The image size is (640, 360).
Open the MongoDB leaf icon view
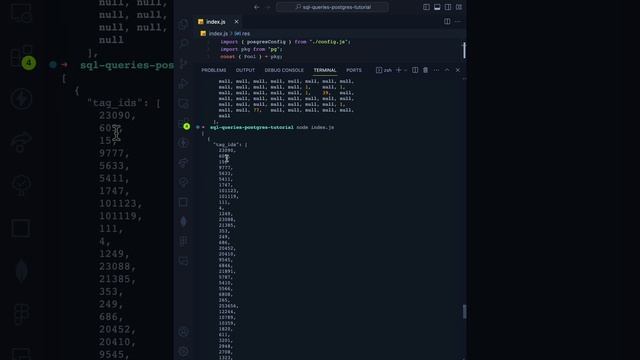coord(184,222)
